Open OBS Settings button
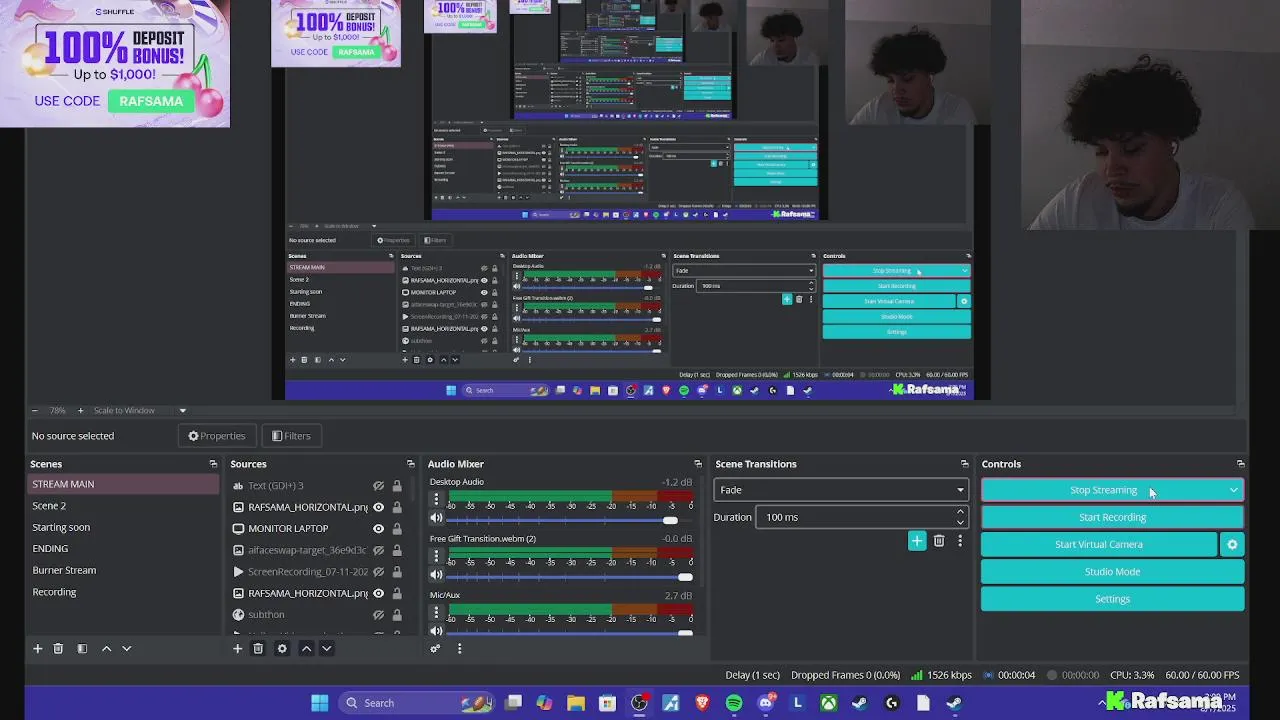This screenshot has height=720, width=1280. [x=1112, y=599]
